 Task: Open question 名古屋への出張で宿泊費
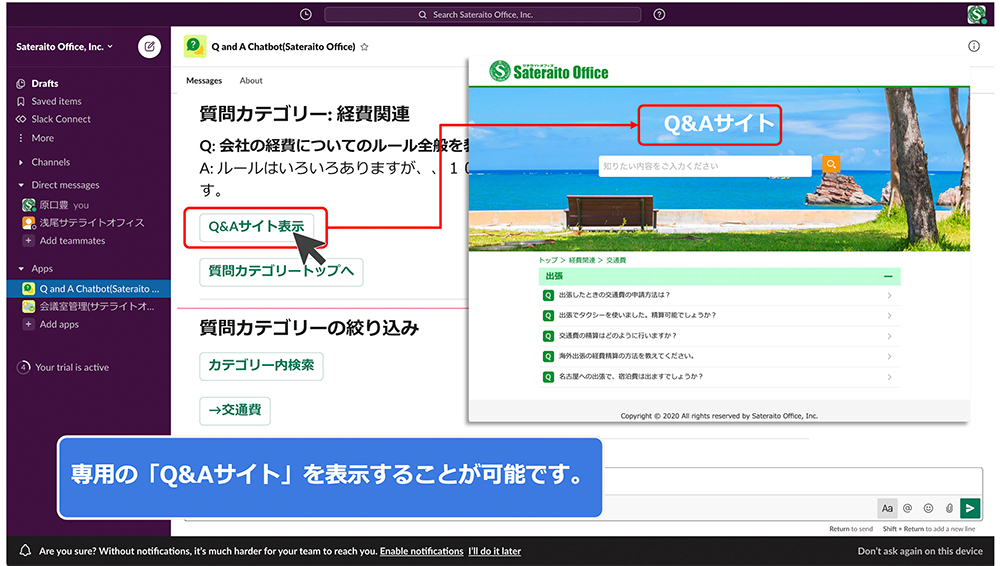719,376
